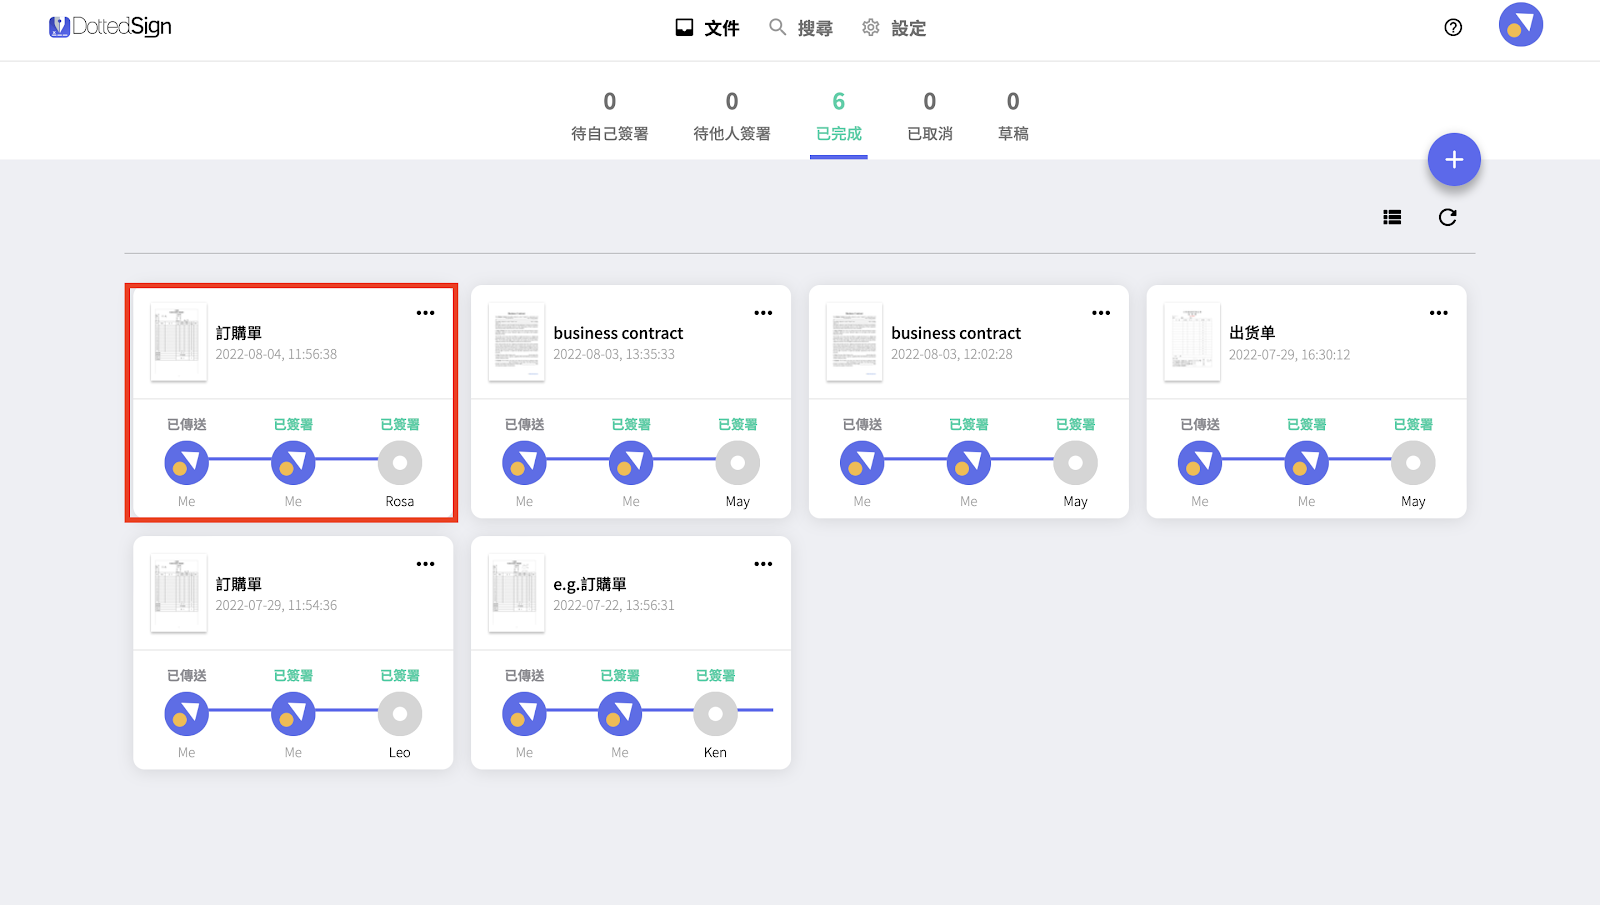Click timestamp 2022-08-03, 12:02:28
1600x905 pixels.
point(952,355)
